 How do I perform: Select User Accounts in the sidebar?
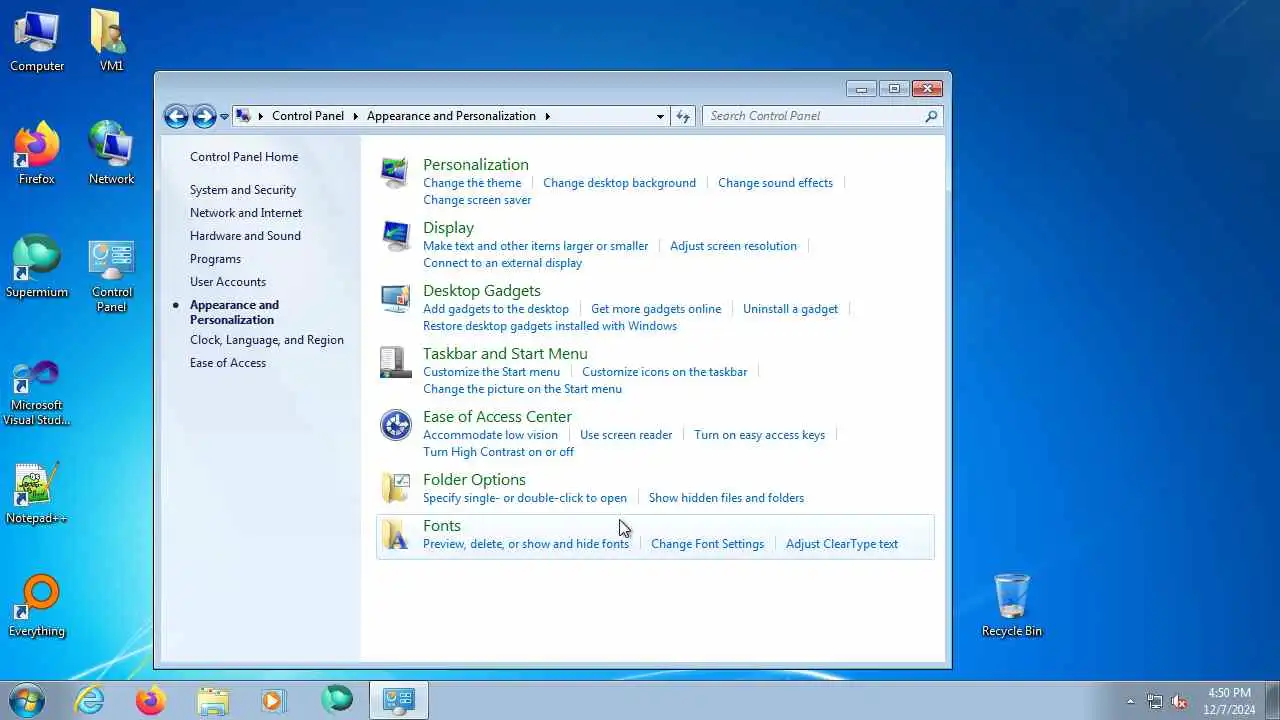pos(228,282)
